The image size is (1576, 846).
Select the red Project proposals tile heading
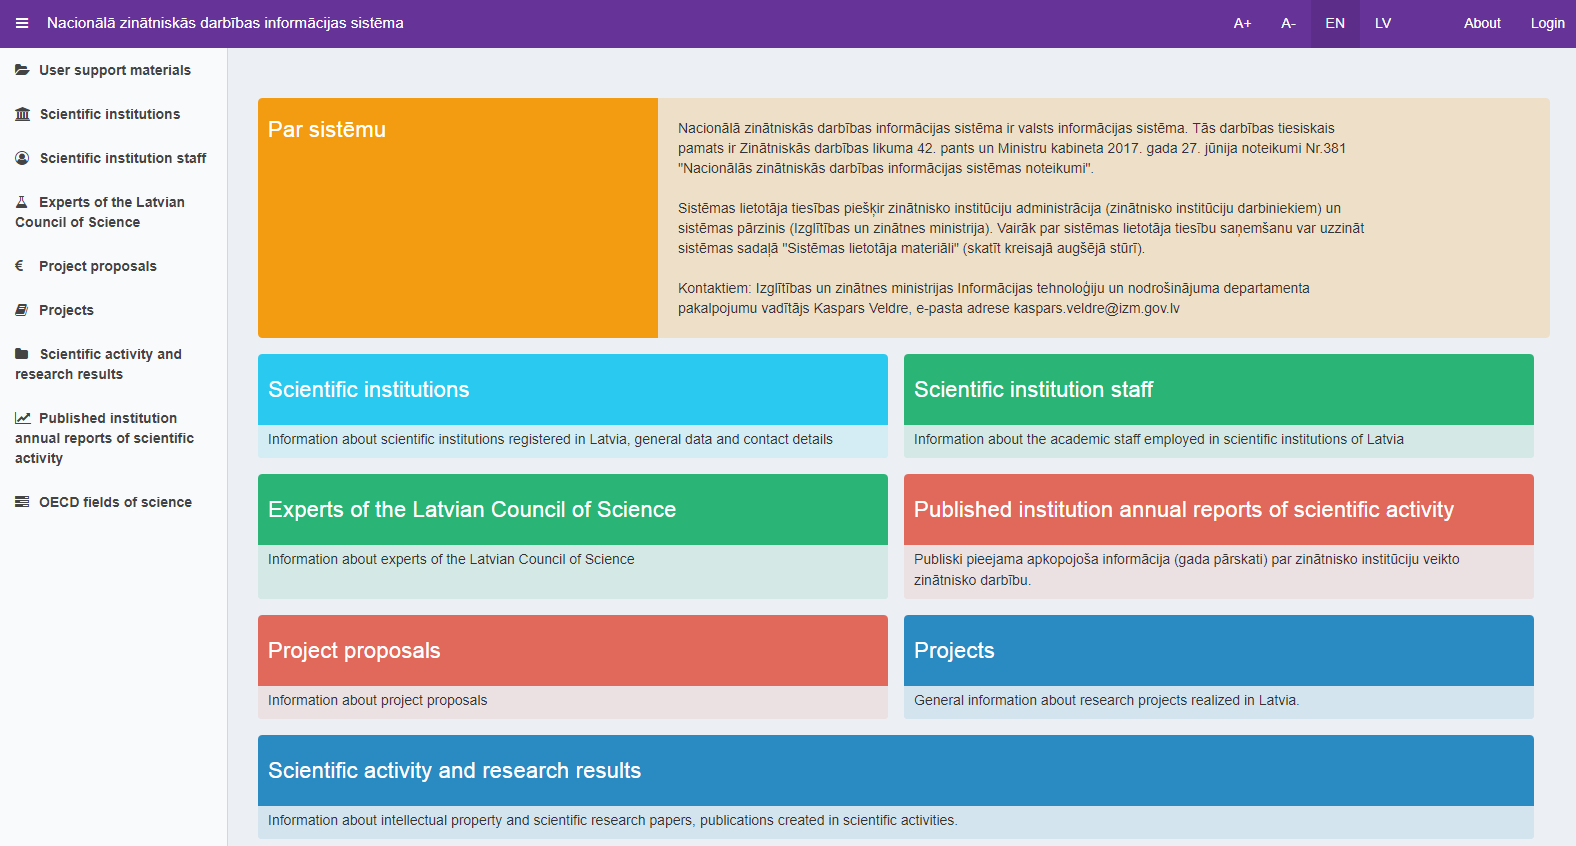(x=572, y=651)
